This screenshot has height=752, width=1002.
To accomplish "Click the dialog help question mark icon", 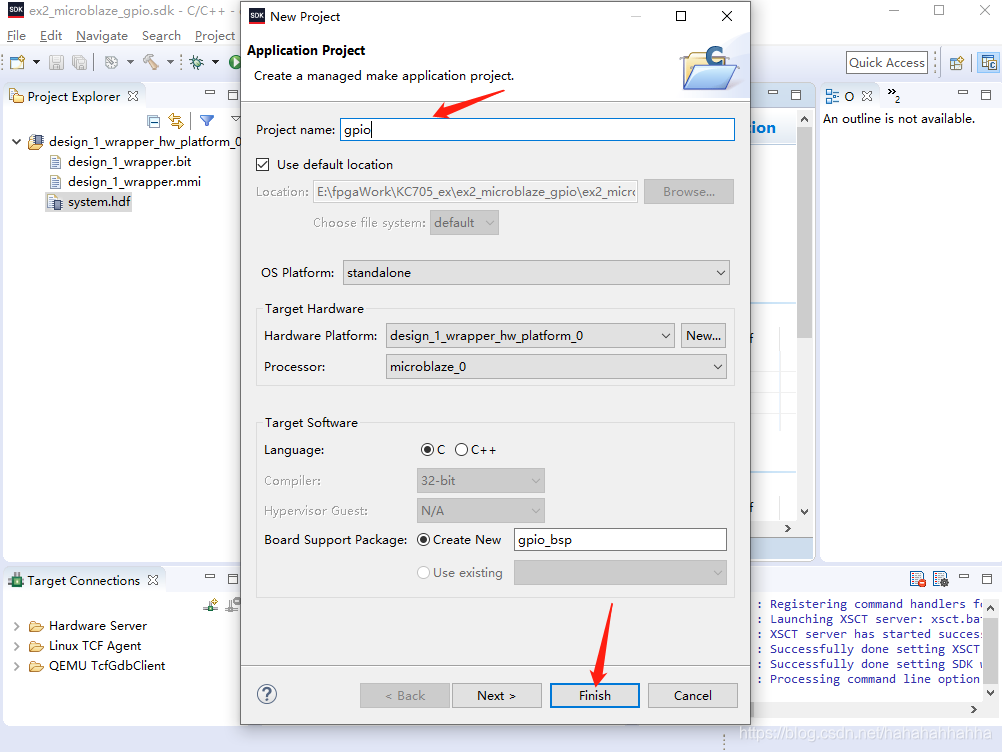I will 266,694.
